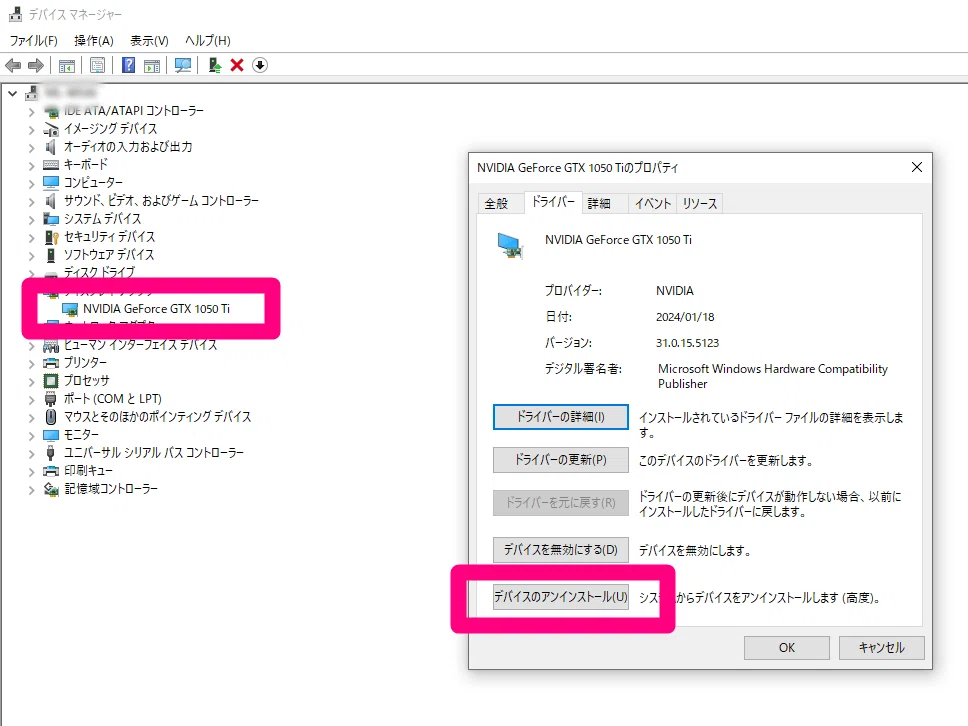Screen dimensions: 968x726
Task: Click the toolbar properties sheet icon
Action: click(98, 65)
